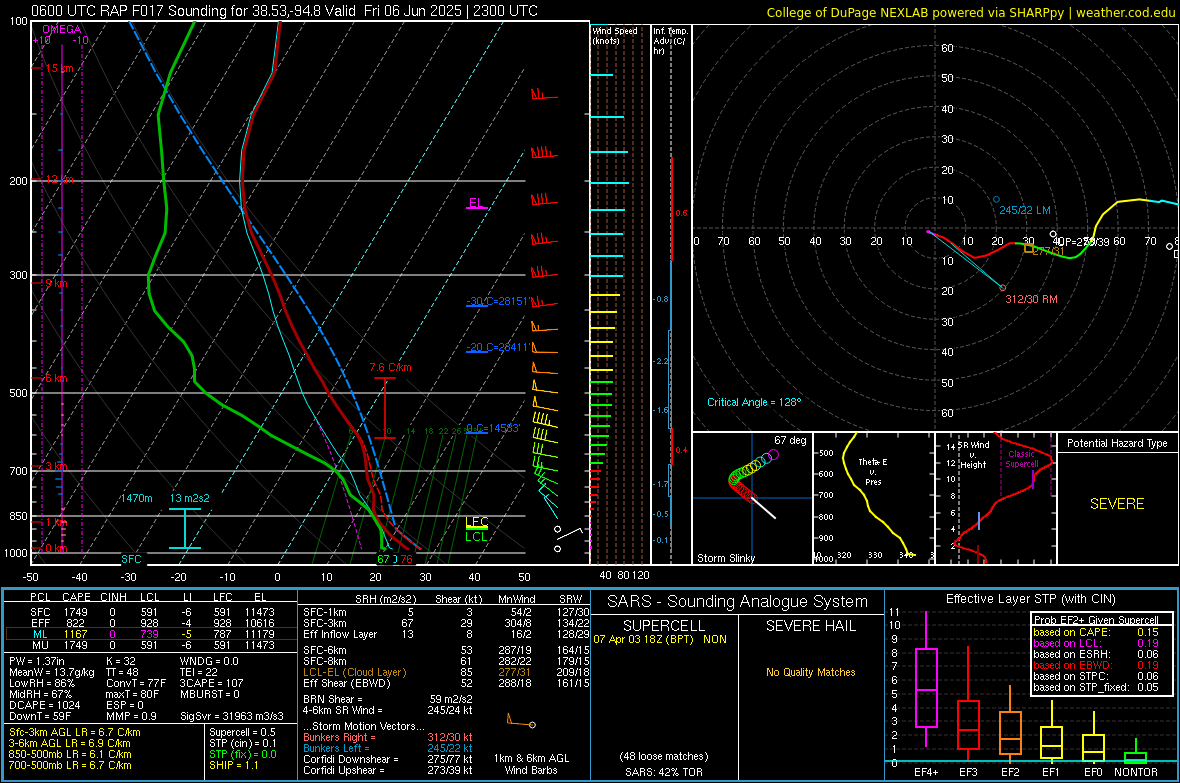The height and width of the screenshot is (783, 1180).
Task: Click the Effective Layer STP (with CIN) title
Action: click(1031, 599)
